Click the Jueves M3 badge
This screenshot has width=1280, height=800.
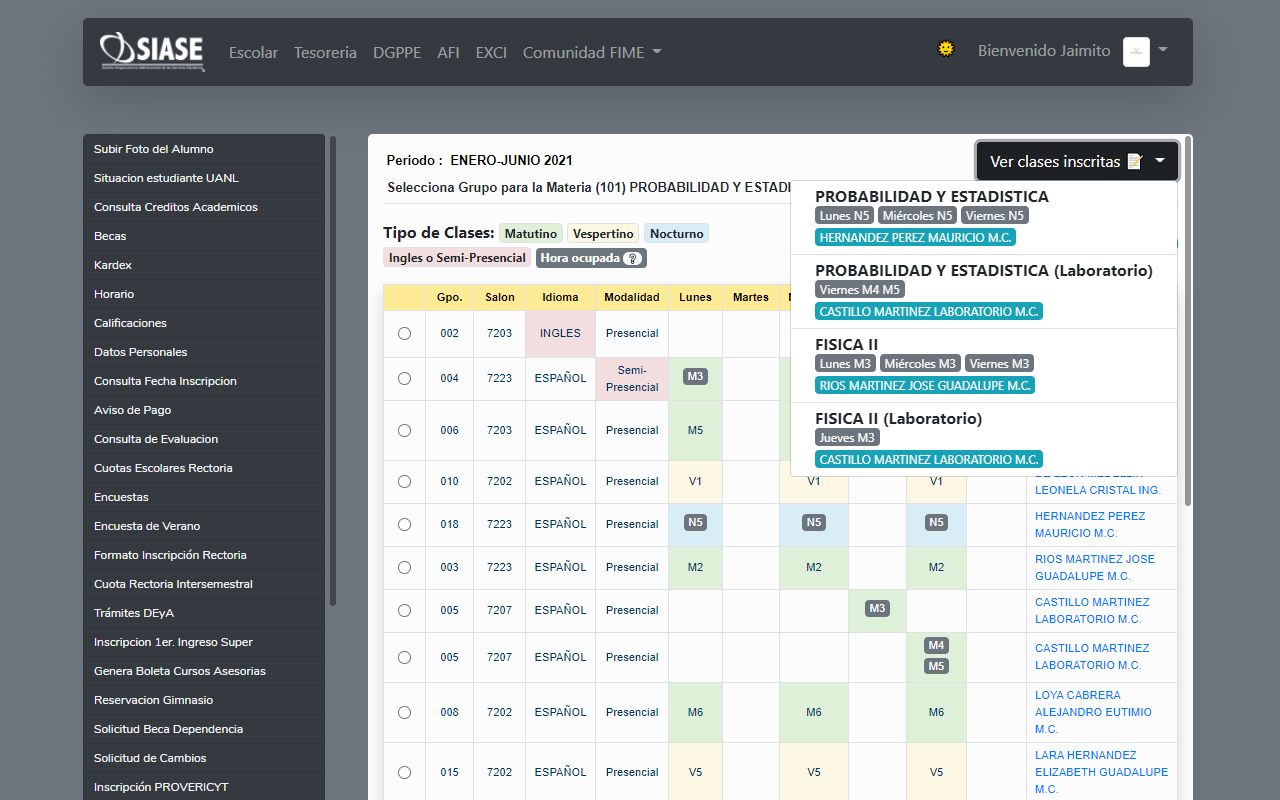pos(847,437)
